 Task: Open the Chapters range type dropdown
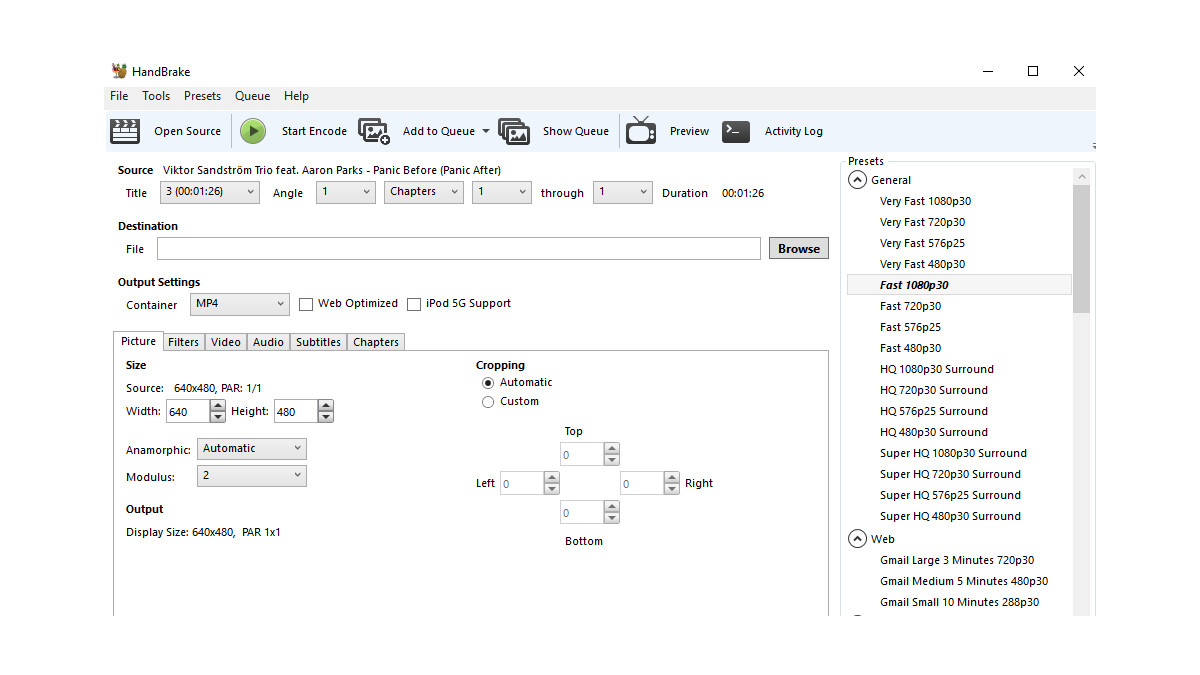[424, 192]
